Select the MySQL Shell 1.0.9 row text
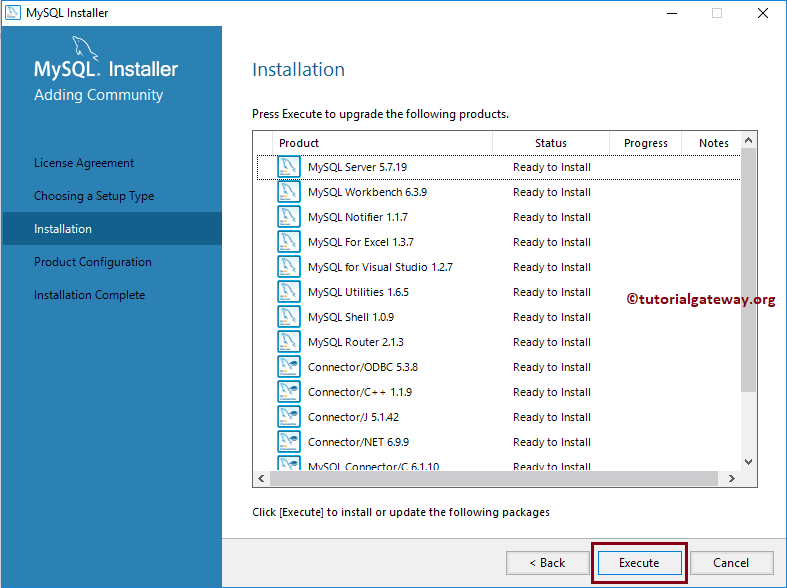Screen dimensions: 787x588 click(351, 317)
